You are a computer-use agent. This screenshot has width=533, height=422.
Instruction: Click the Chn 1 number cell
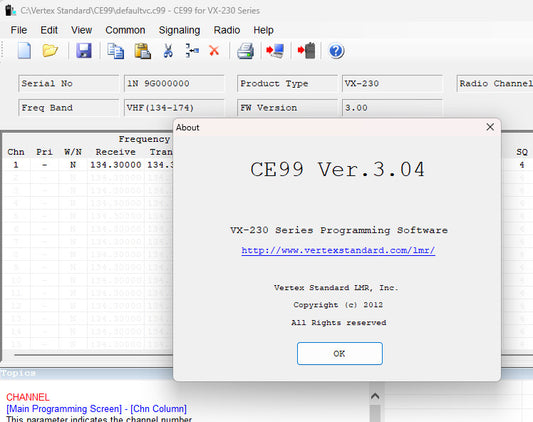tap(16, 165)
